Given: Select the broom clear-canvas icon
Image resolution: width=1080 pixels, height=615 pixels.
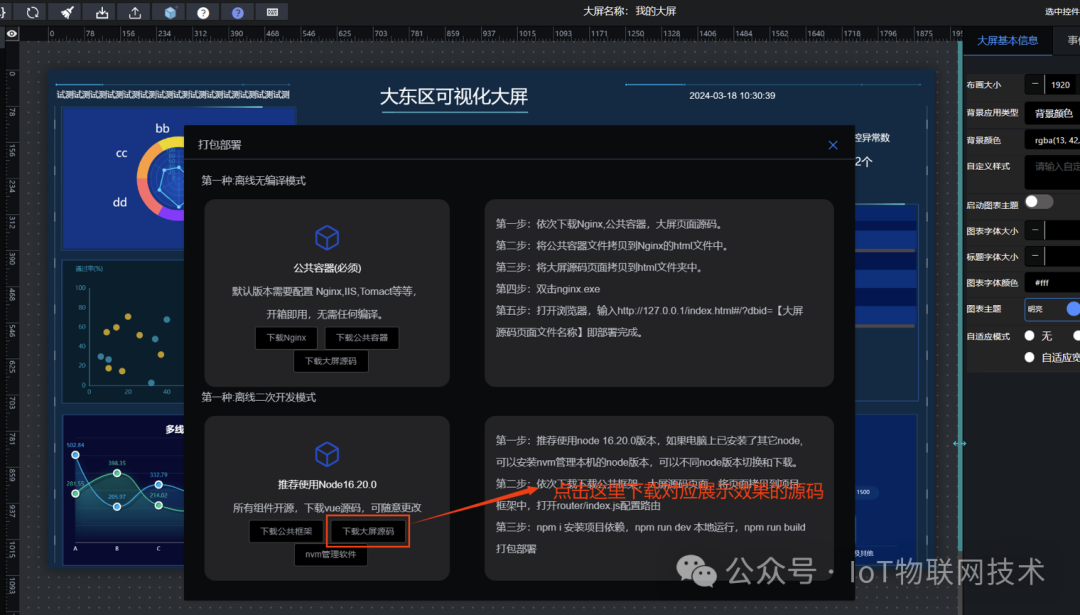Looking at the screenshot, I should (68, 11).
